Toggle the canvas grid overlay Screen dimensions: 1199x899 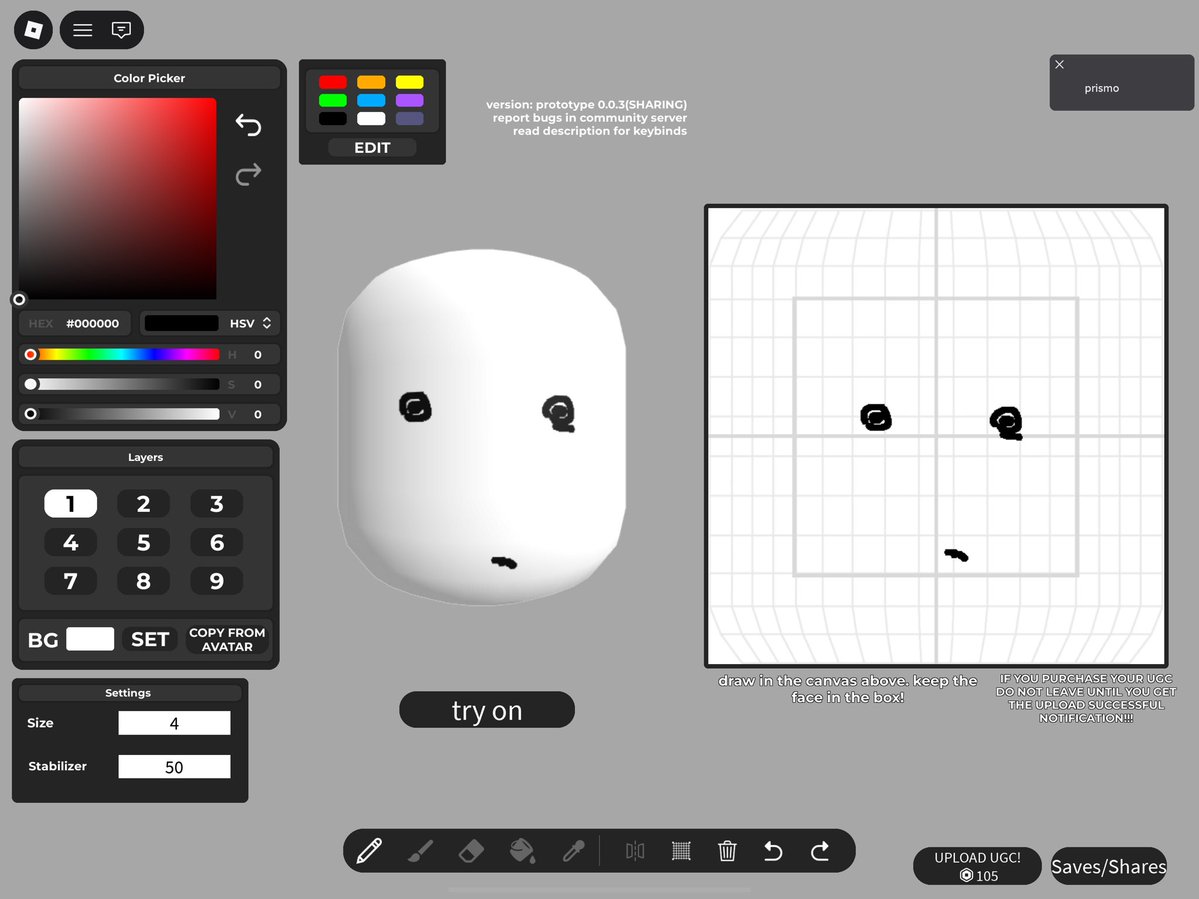681,851
